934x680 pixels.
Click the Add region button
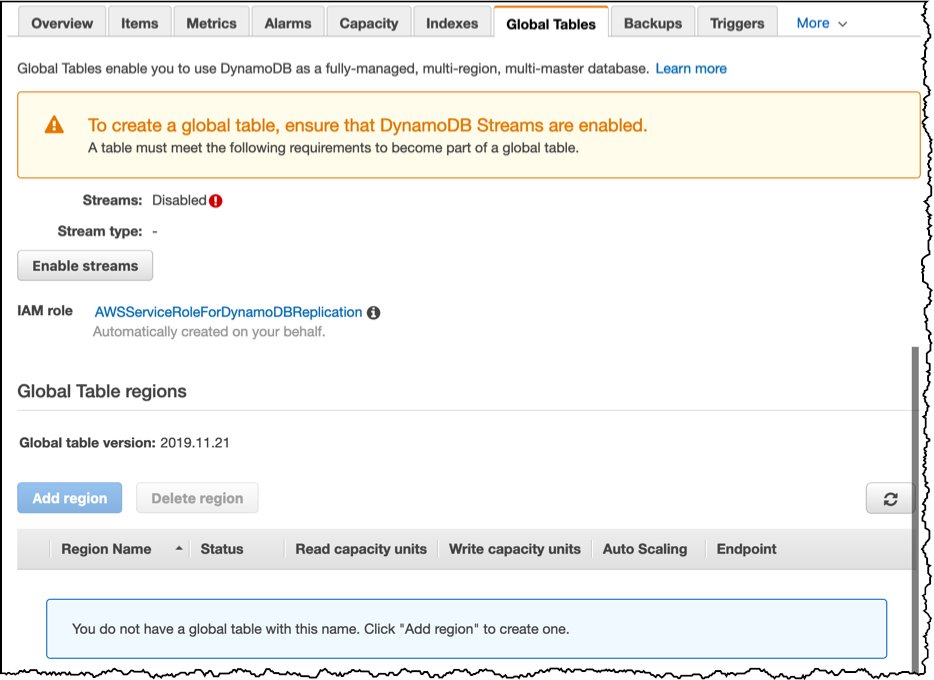tap(70, 498)
